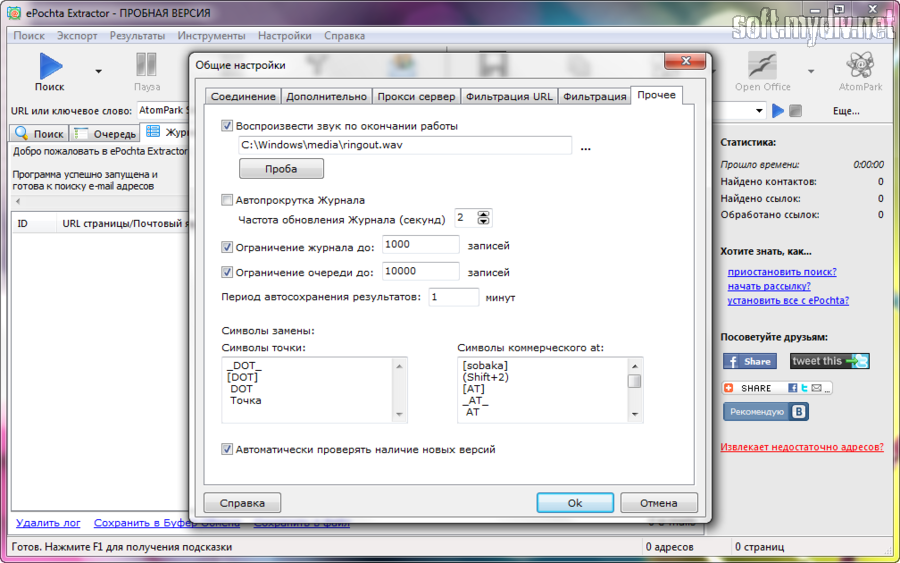The width and height of the screenshot is (900, 563).
Task: Select the Прочее tab
Action: point(656,95)
